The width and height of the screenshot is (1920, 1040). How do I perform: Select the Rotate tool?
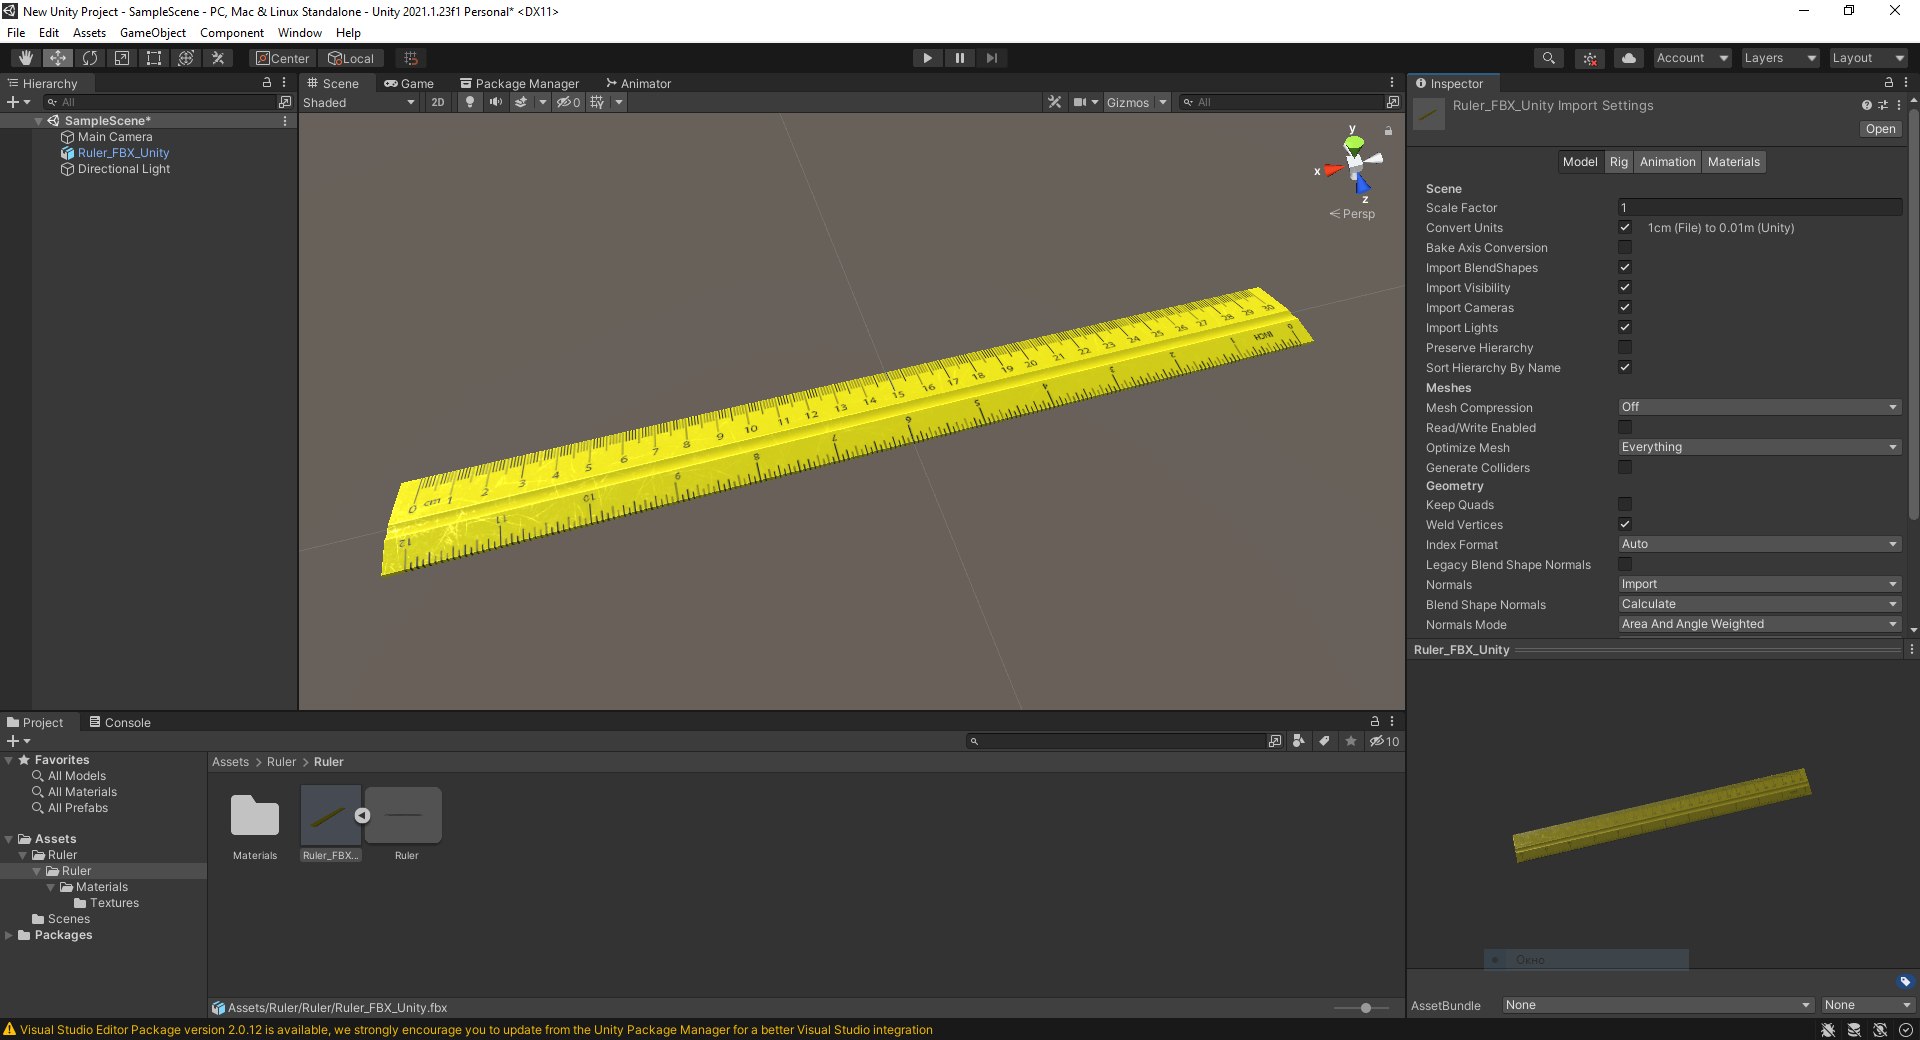(90, 58)
